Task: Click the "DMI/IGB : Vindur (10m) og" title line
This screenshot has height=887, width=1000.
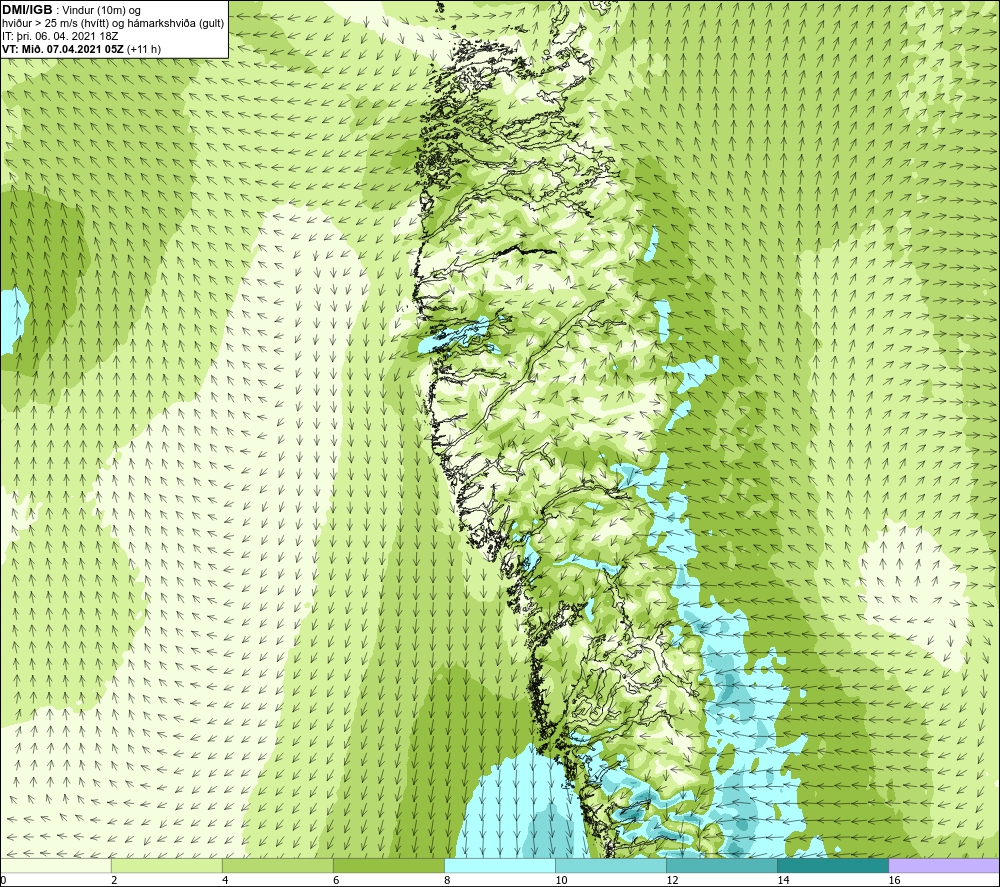Action: 71,10
